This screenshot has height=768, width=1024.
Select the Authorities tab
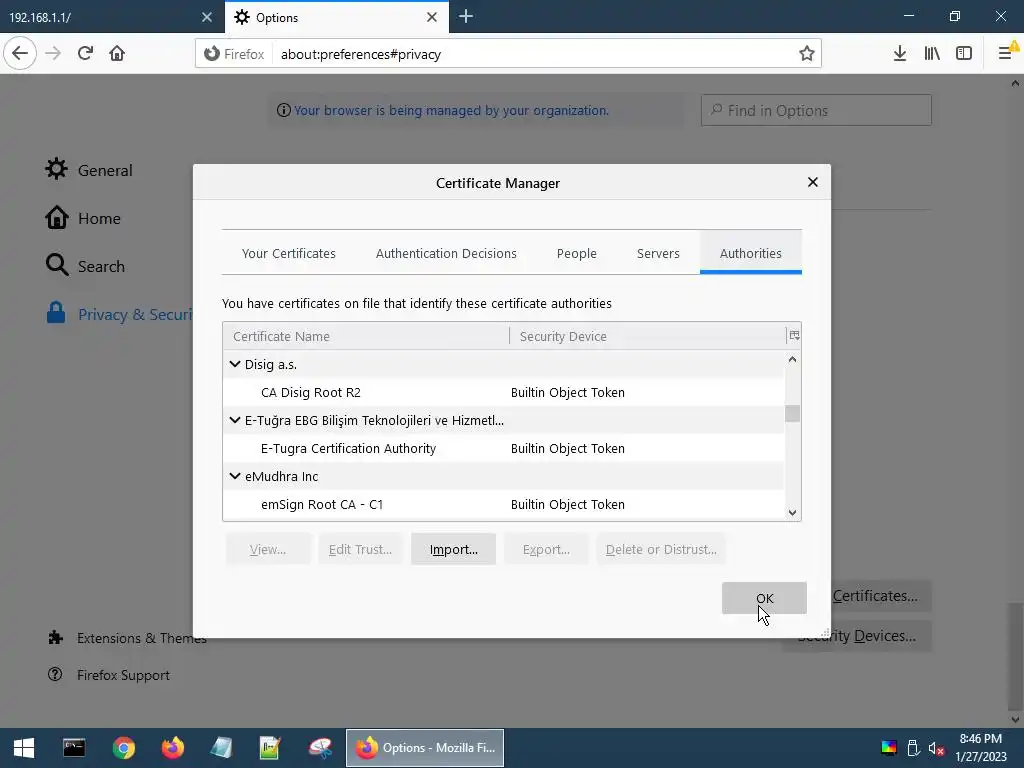(x=750, y=253)
